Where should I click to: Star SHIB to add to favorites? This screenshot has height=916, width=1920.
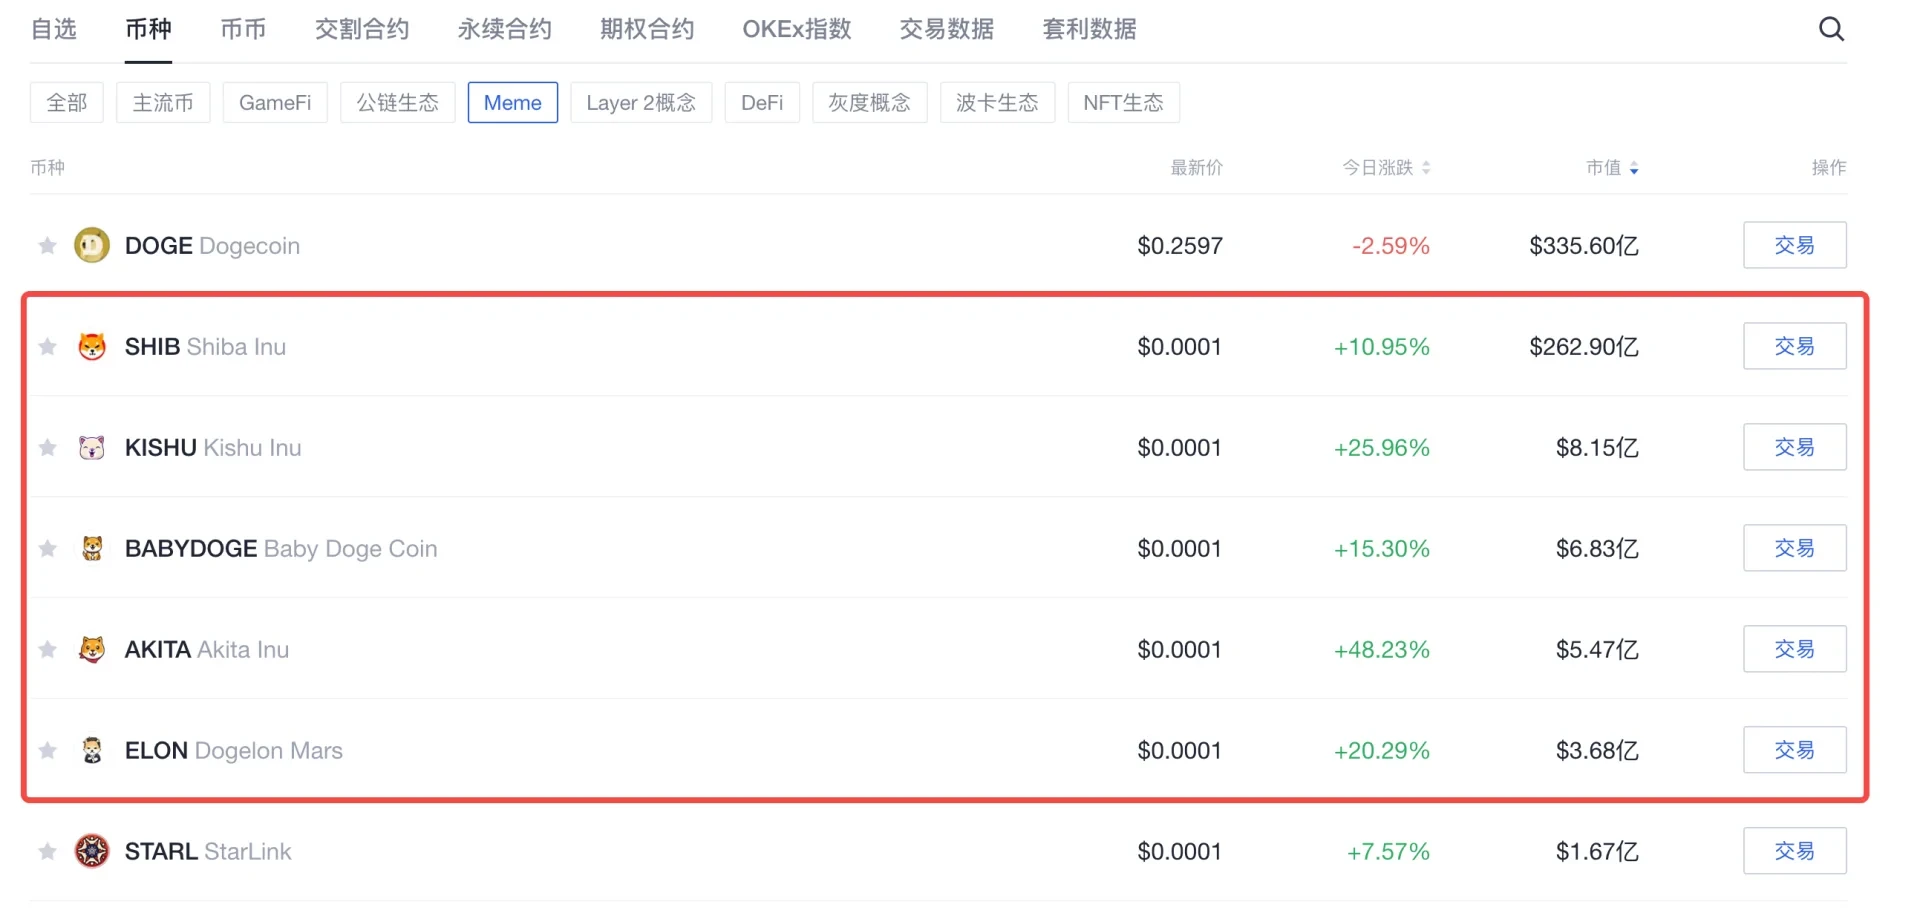47,347
